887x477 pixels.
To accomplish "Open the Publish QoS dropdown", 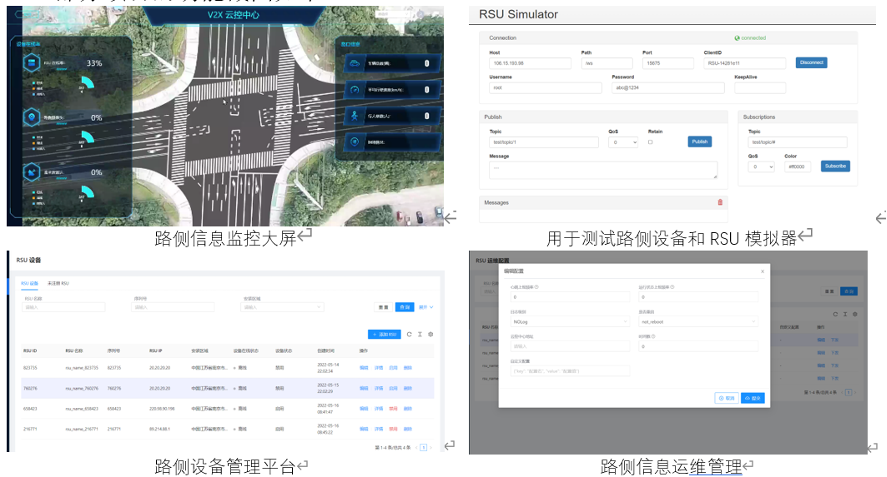I will coord(623,142).
